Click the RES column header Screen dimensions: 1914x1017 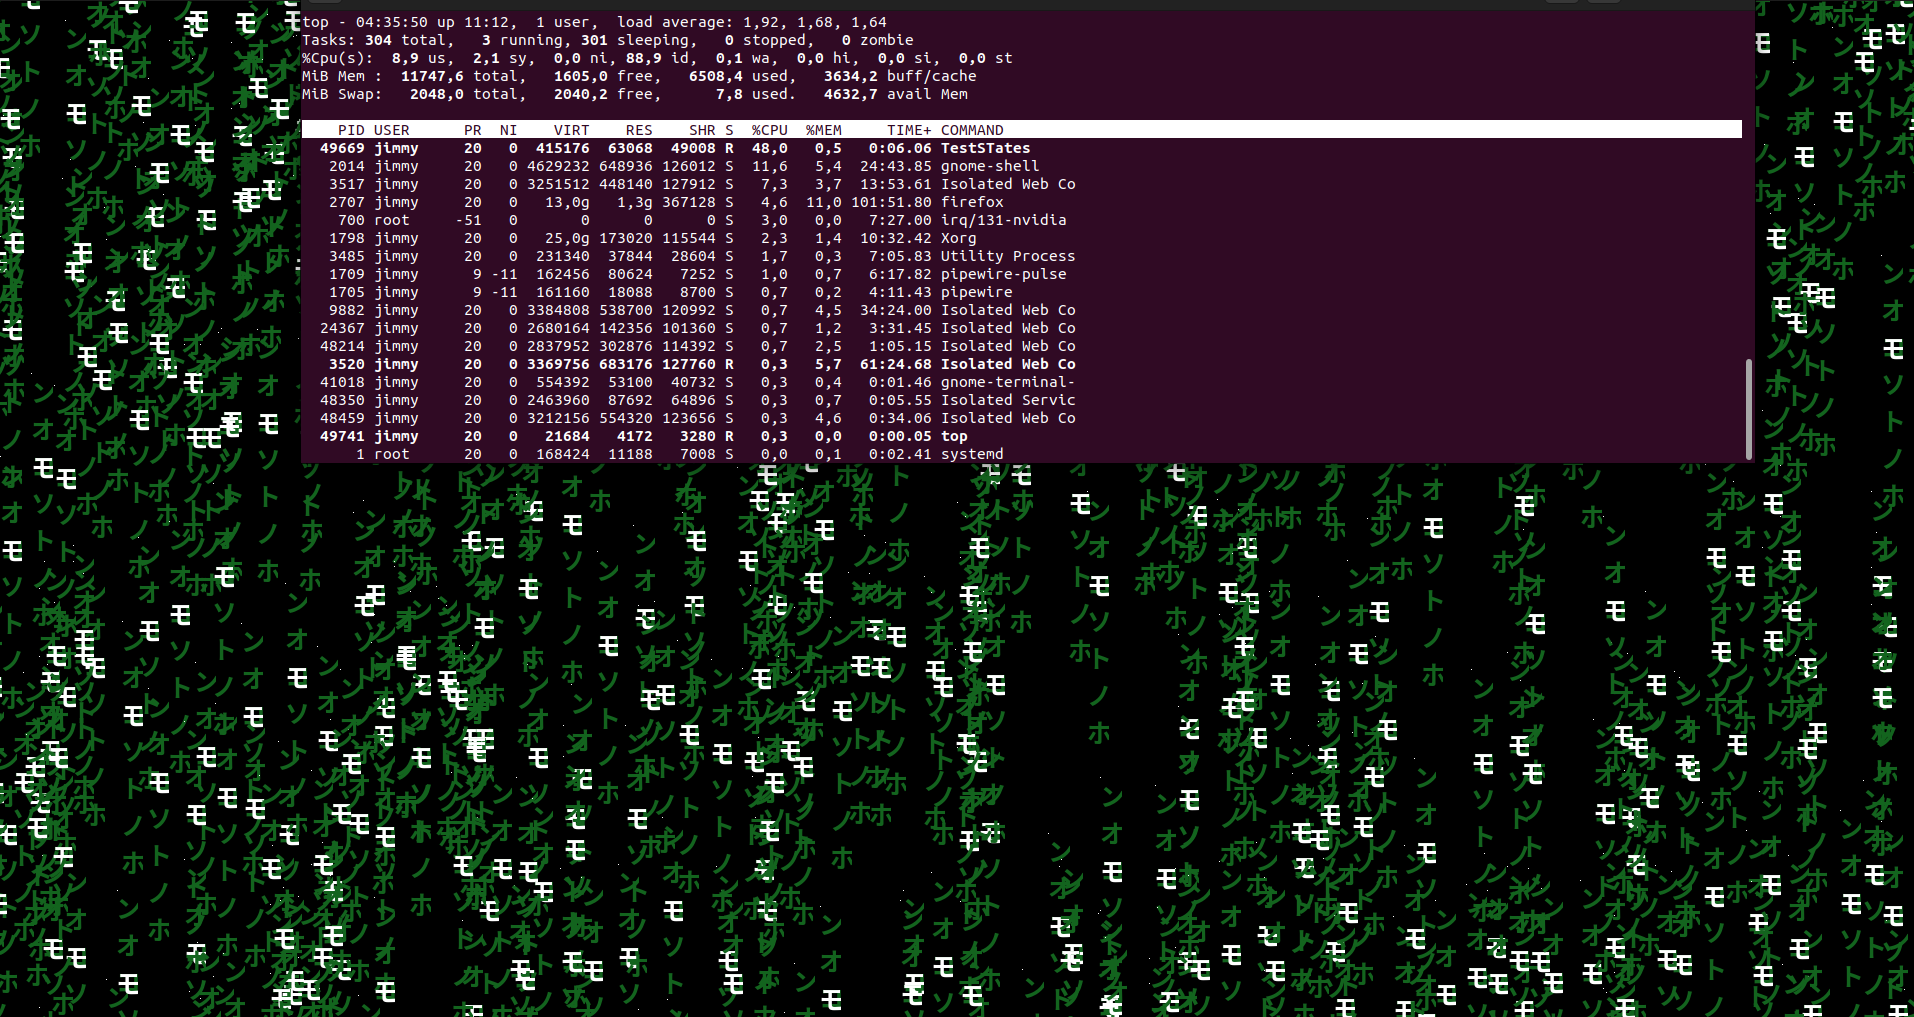point(639,130)
